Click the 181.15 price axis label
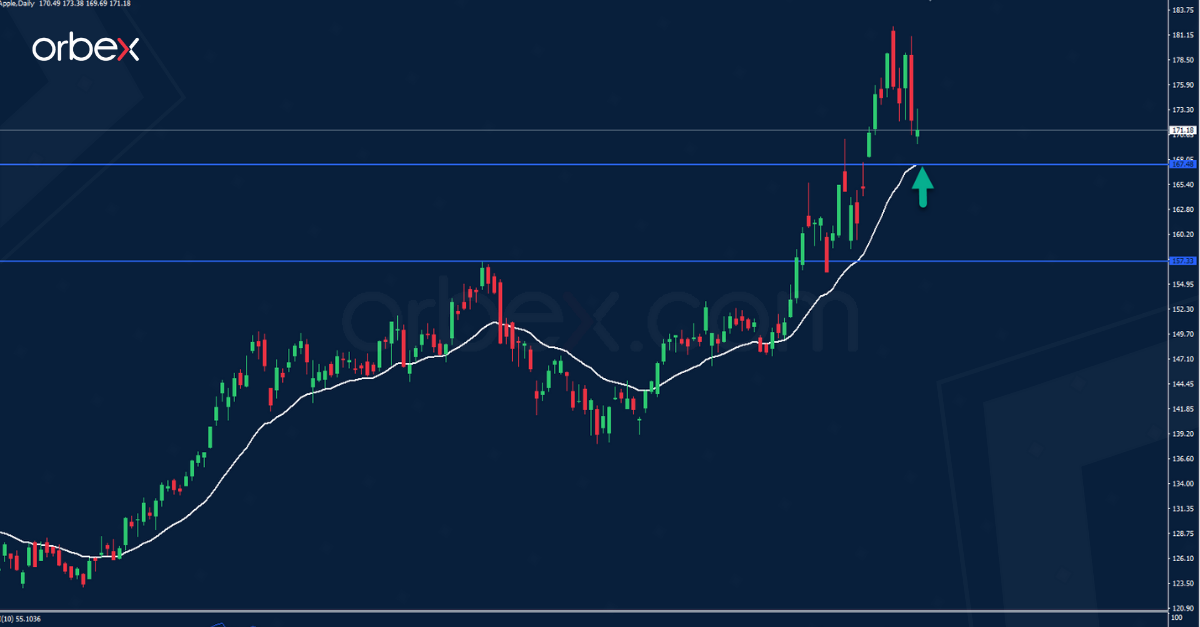Viewport: 1200px width, 627px height. click(1185, 35)
